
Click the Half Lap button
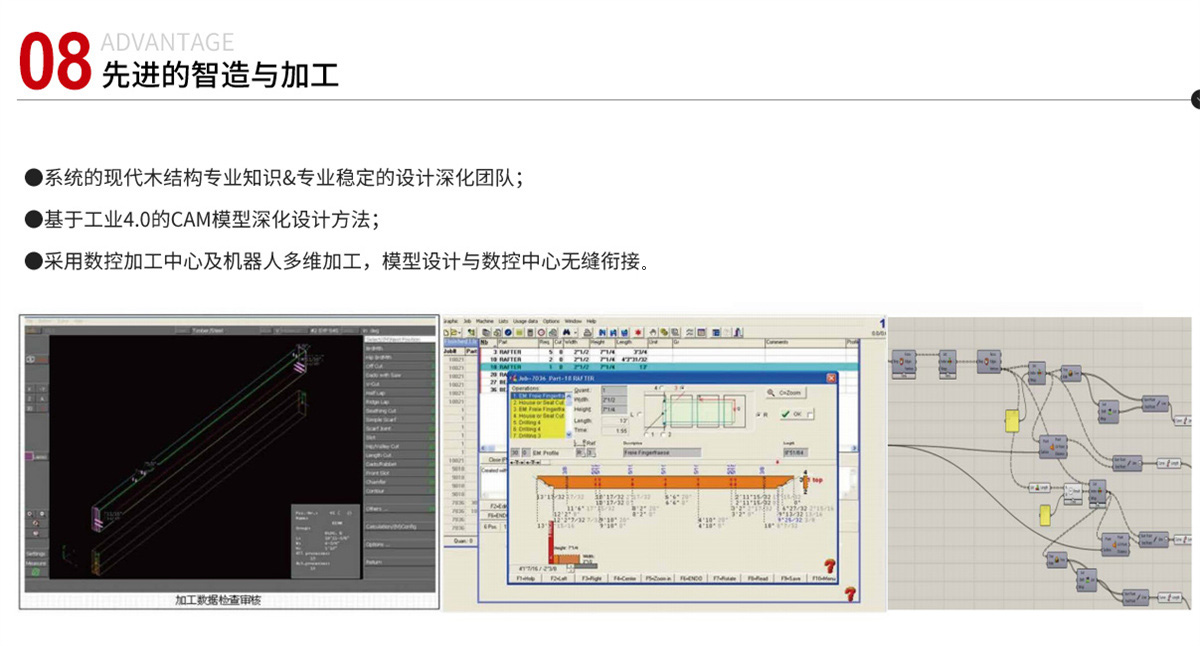[x=400, y=393]
